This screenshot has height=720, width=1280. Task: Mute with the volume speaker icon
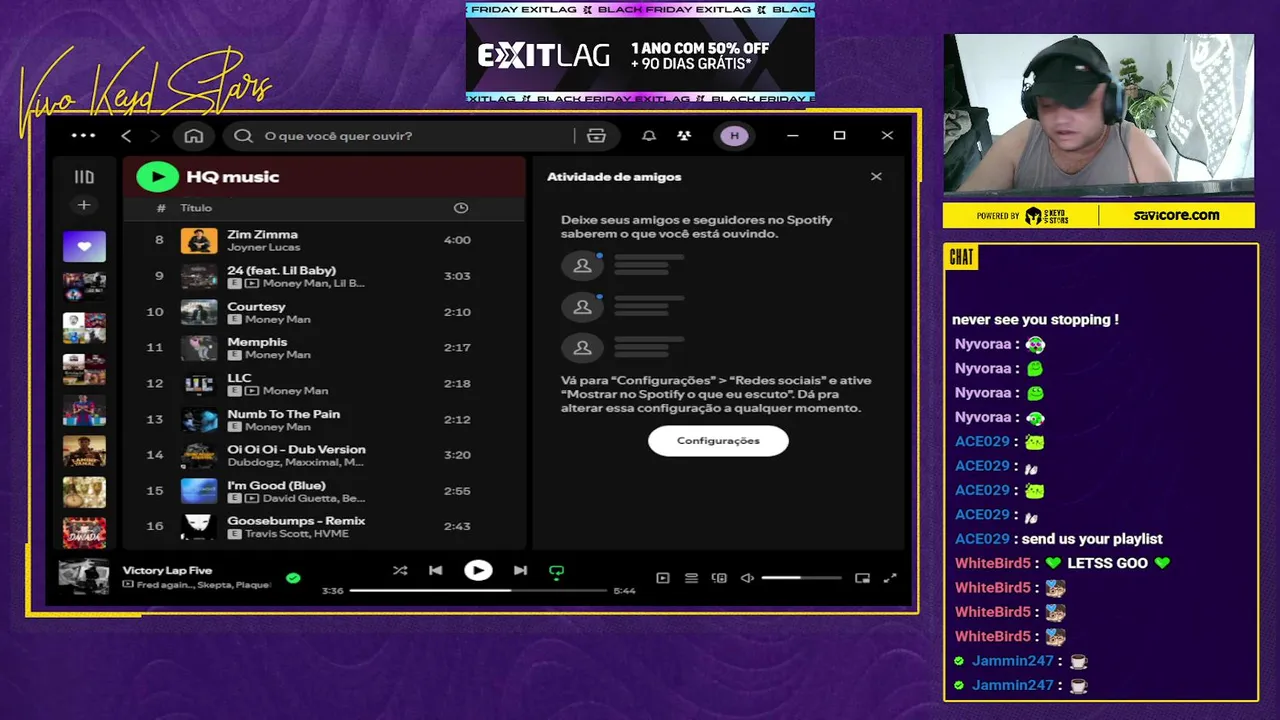(747, 578)
